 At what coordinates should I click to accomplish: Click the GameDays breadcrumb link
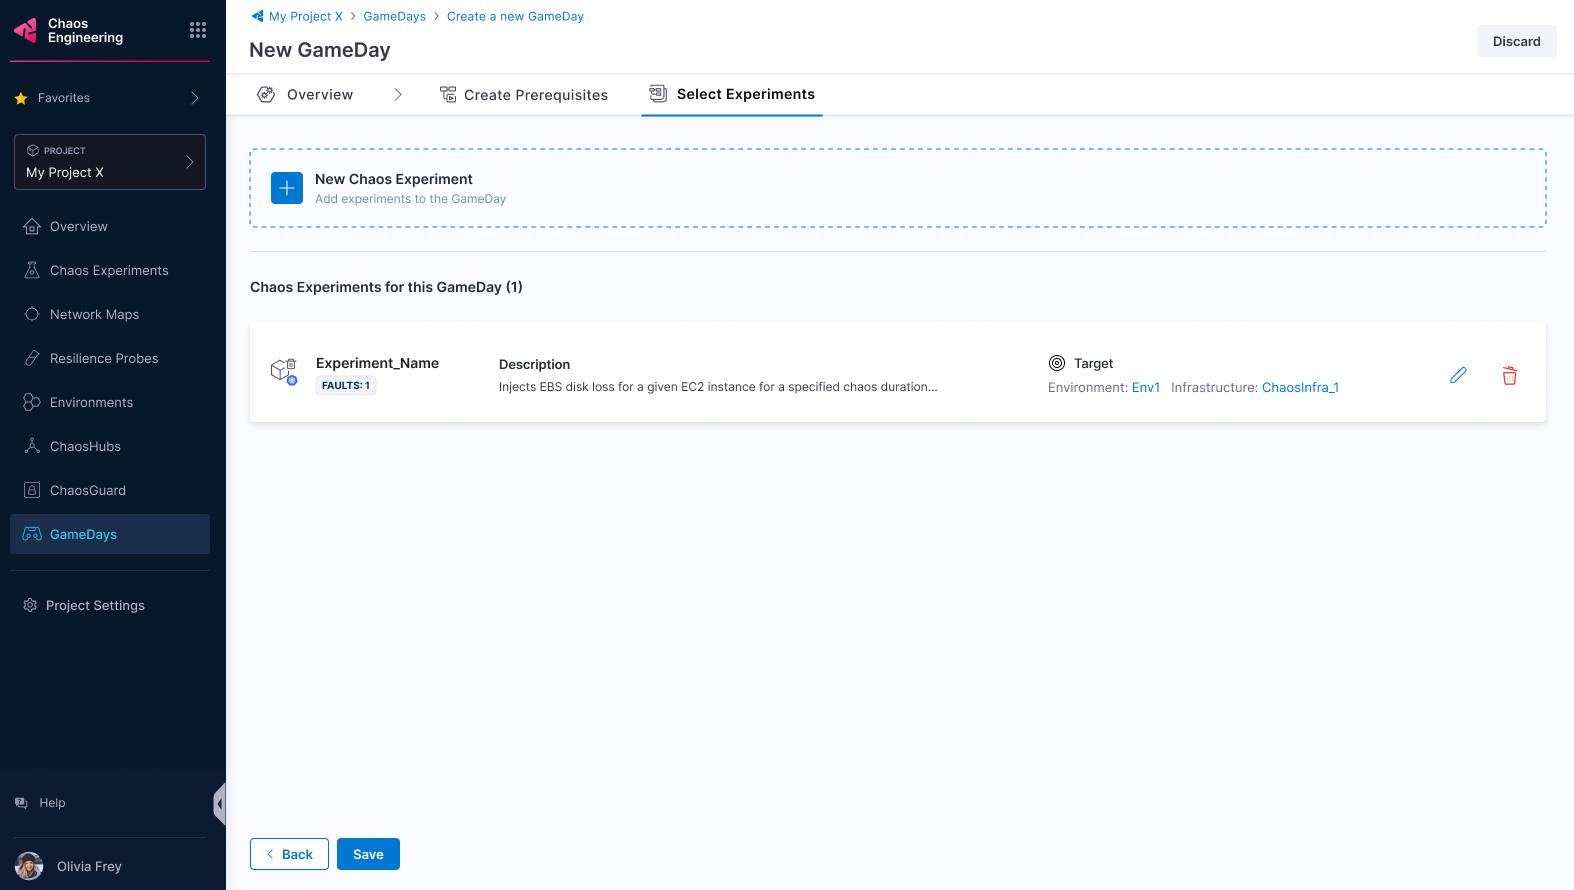point(394,16)
